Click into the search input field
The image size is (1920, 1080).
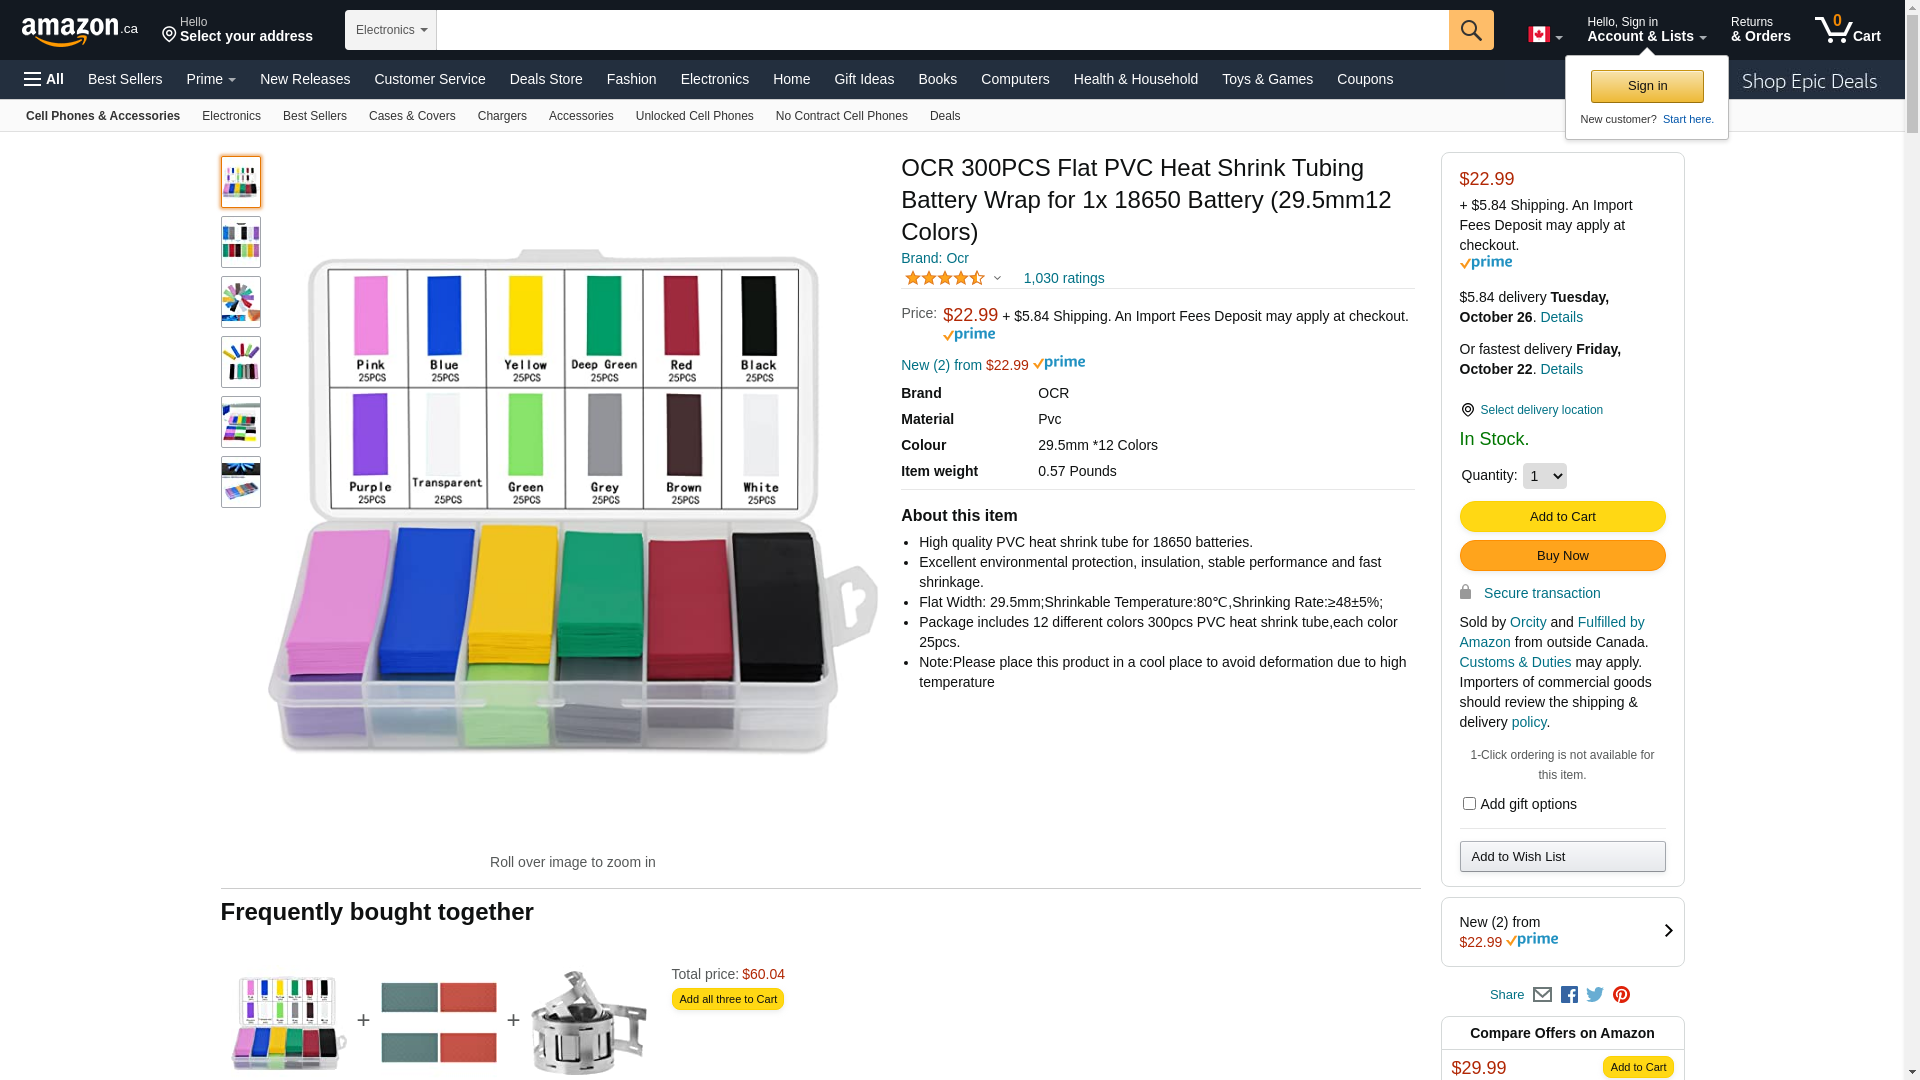tap(942, 30)
